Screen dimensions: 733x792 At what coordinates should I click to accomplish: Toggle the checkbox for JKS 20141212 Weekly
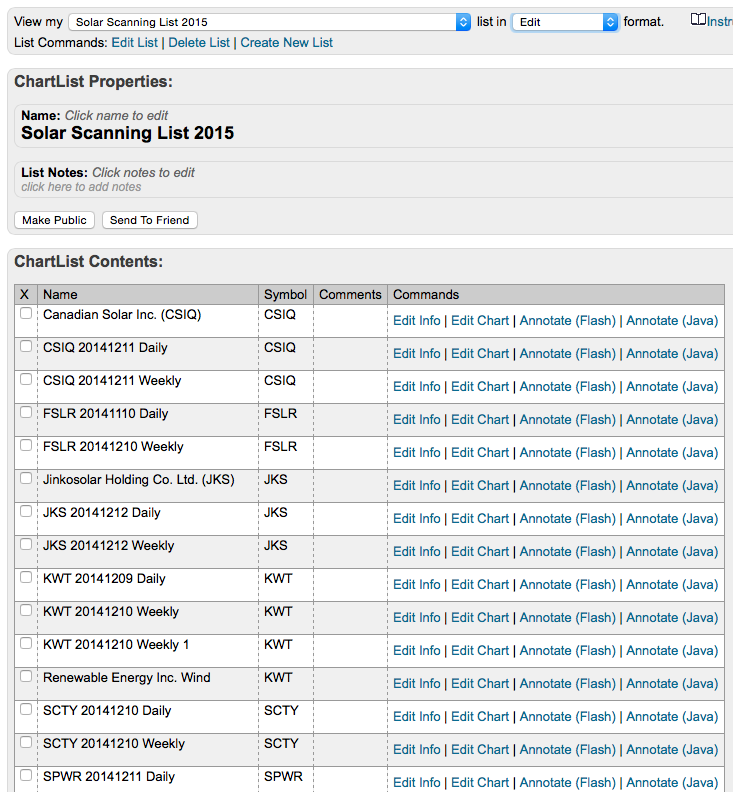[26, 545]
